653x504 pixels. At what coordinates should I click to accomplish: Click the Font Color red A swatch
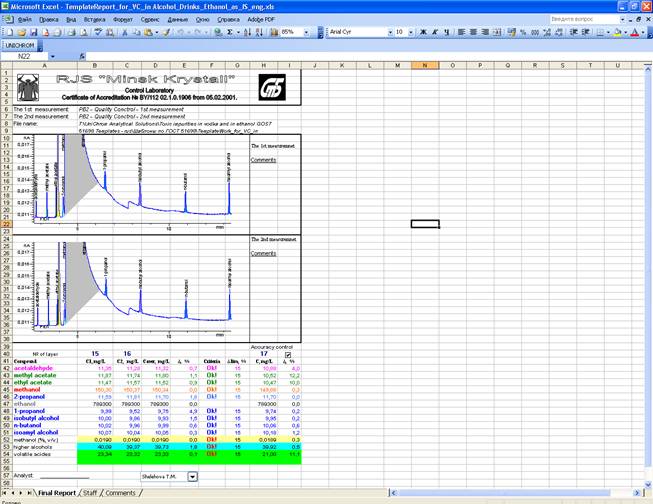point(635,32)
